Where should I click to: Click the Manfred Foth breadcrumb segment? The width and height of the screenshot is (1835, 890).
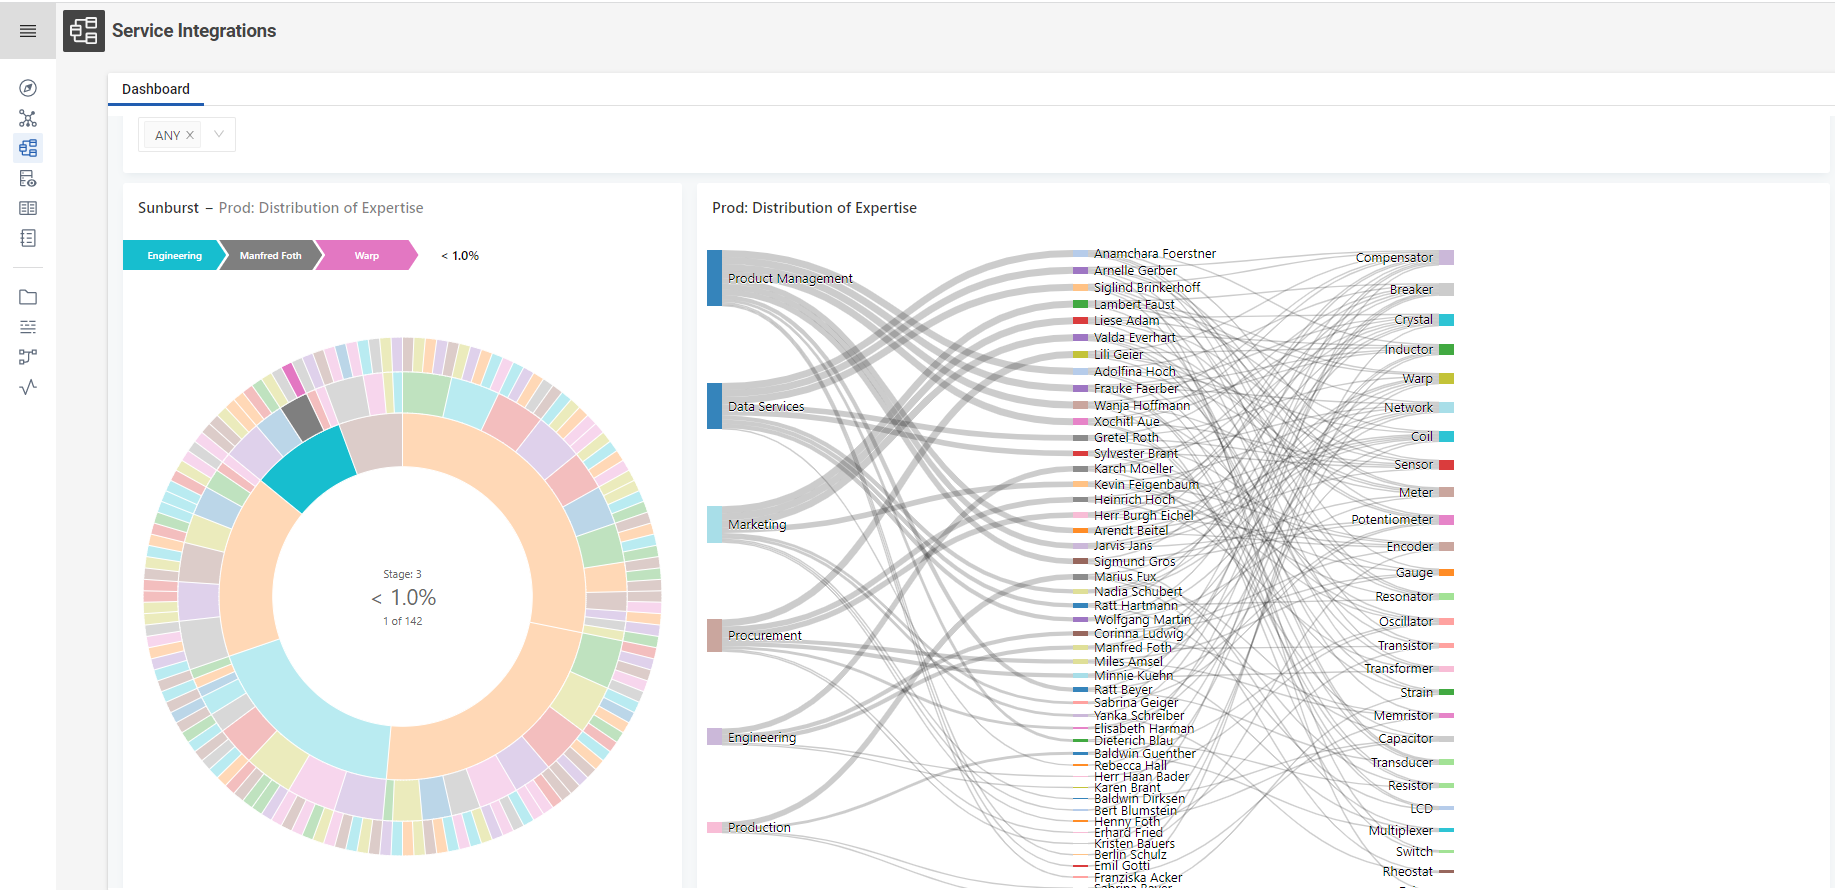[x=270, y=255]
